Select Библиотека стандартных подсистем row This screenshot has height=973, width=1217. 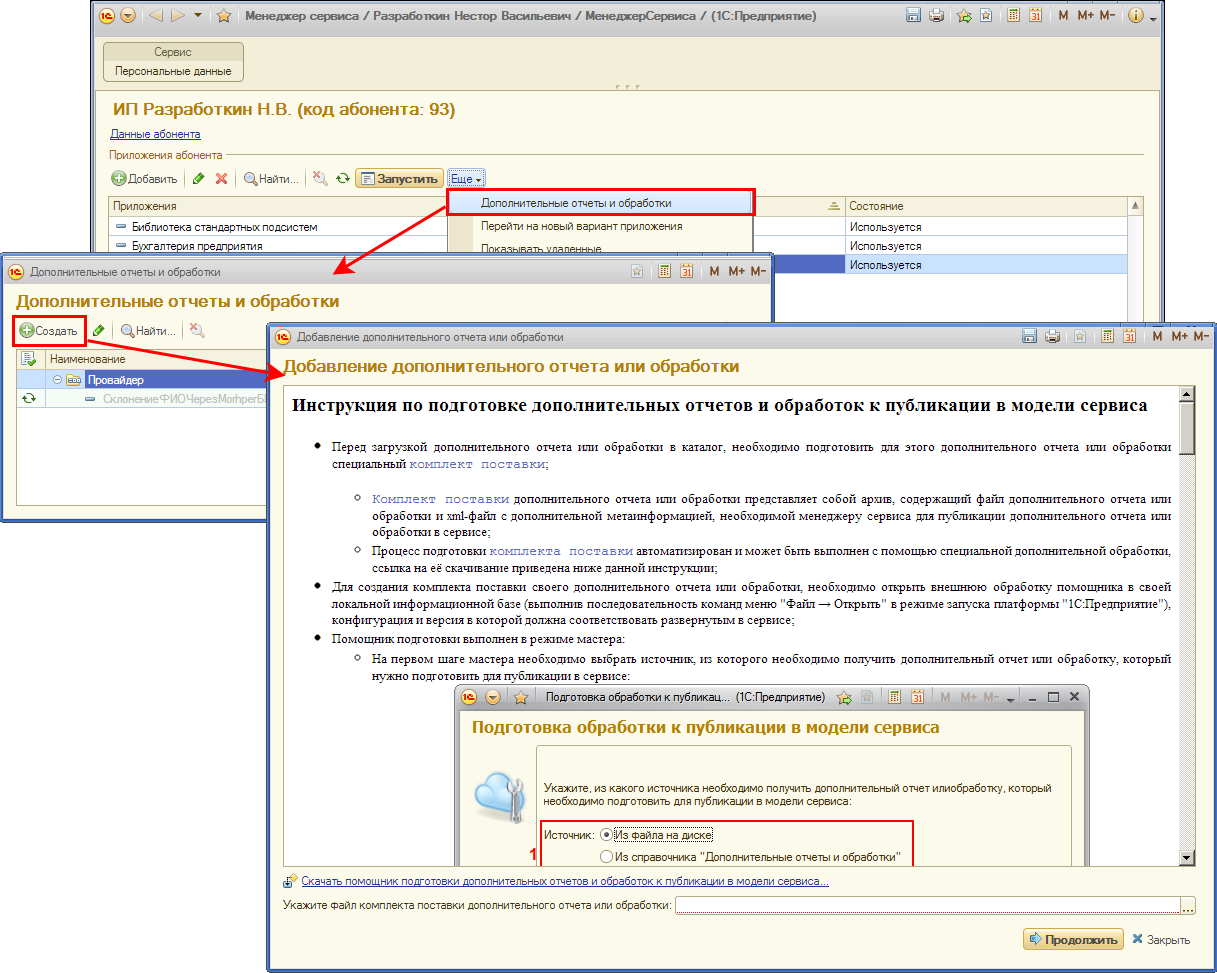[278, 227]
